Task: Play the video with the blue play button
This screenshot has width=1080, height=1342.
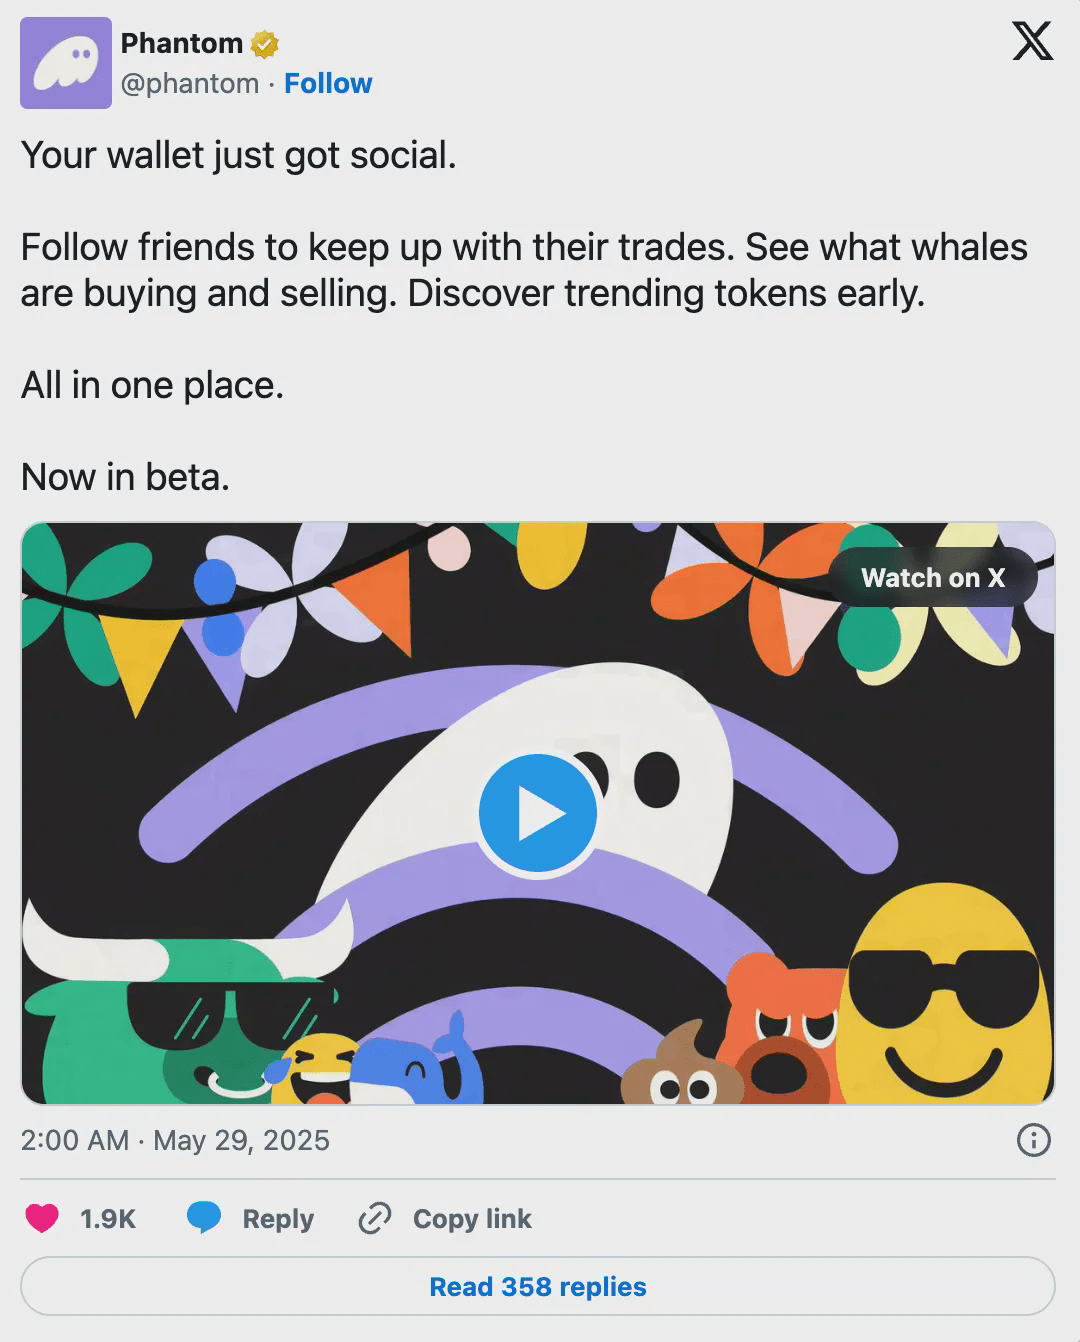Action: [538, 815]
